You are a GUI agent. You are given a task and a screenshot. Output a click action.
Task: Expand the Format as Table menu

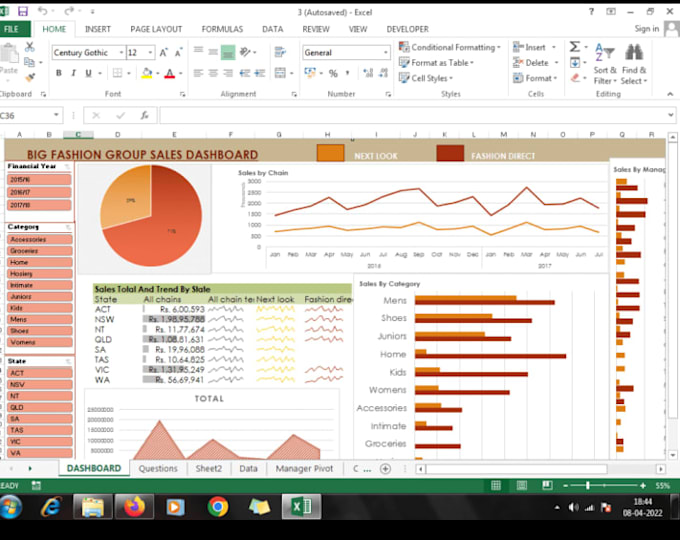click(x=436, y=62)
